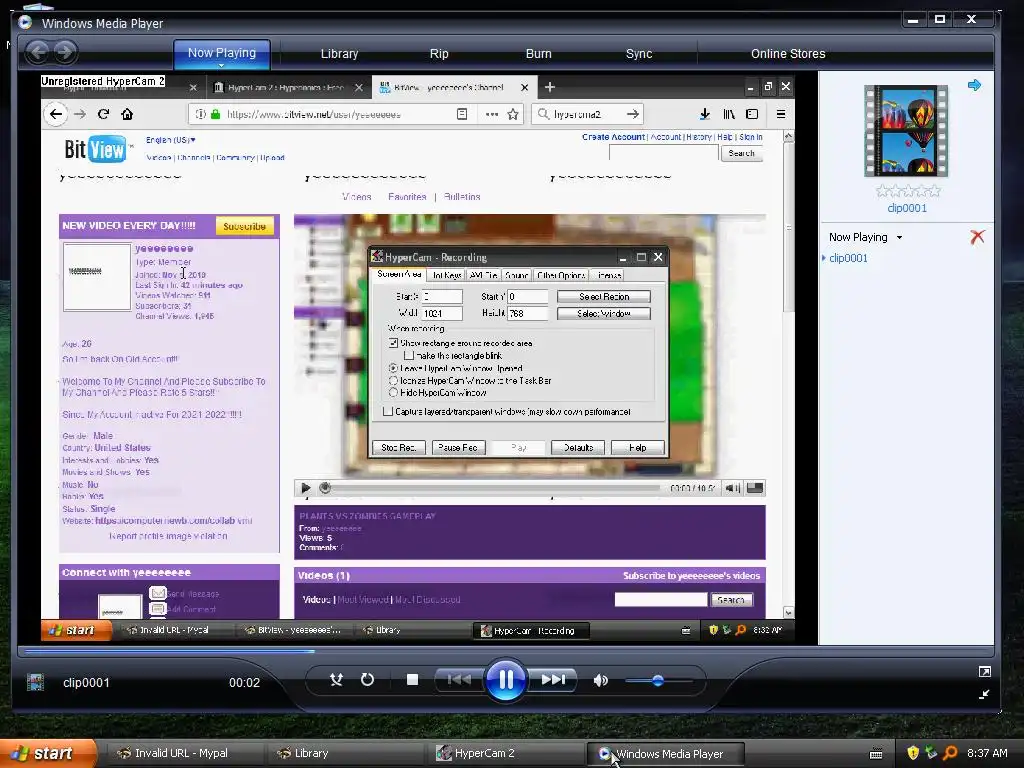The height and width of the screenshot is (768, 1024).
Task: Click the Windows Media Player taskbar button
Action: (665, 754)
